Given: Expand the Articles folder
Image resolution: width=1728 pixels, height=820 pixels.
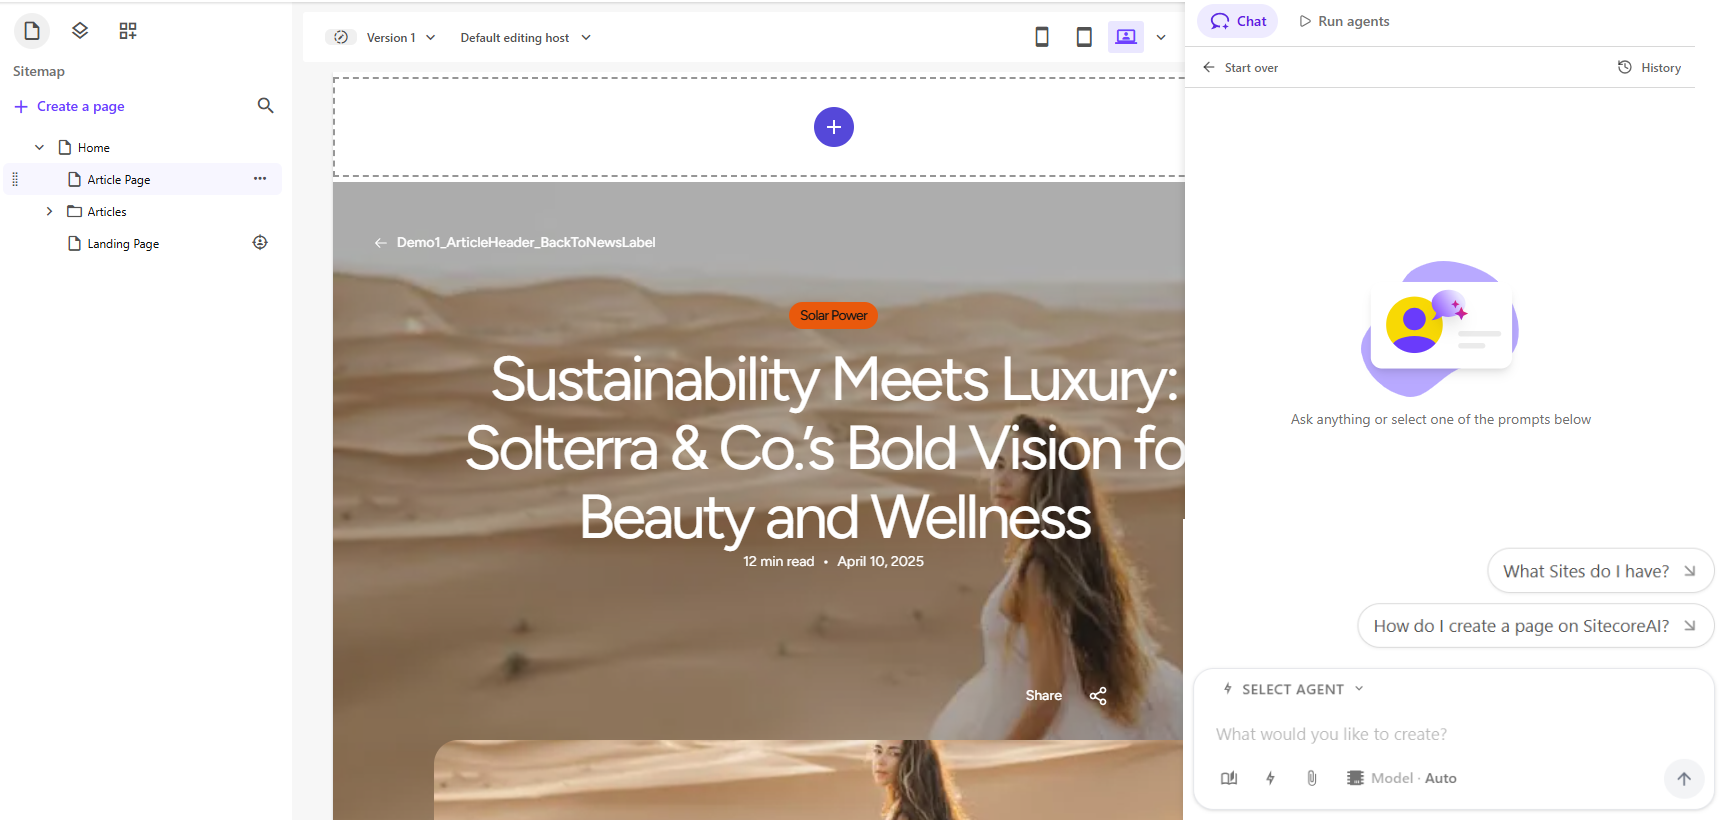Looking at the screenshot, I should coord(49,212).
